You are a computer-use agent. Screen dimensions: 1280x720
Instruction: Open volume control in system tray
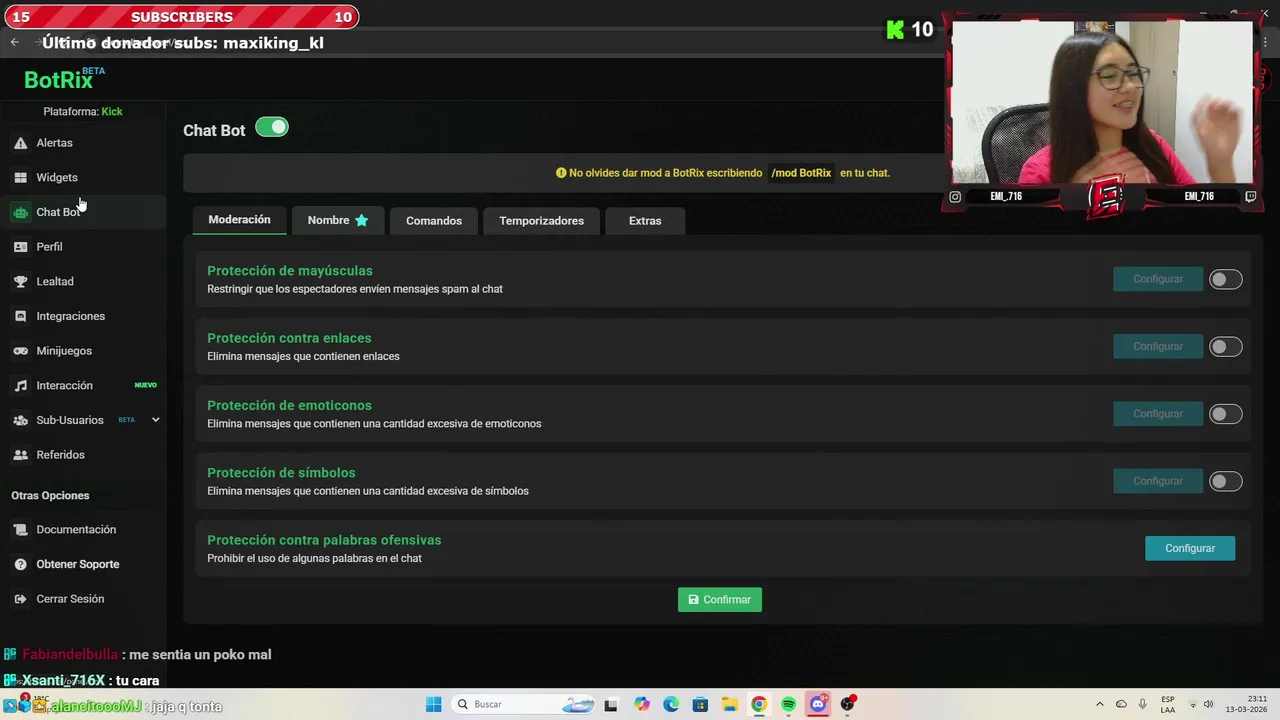pos(1208,705)
